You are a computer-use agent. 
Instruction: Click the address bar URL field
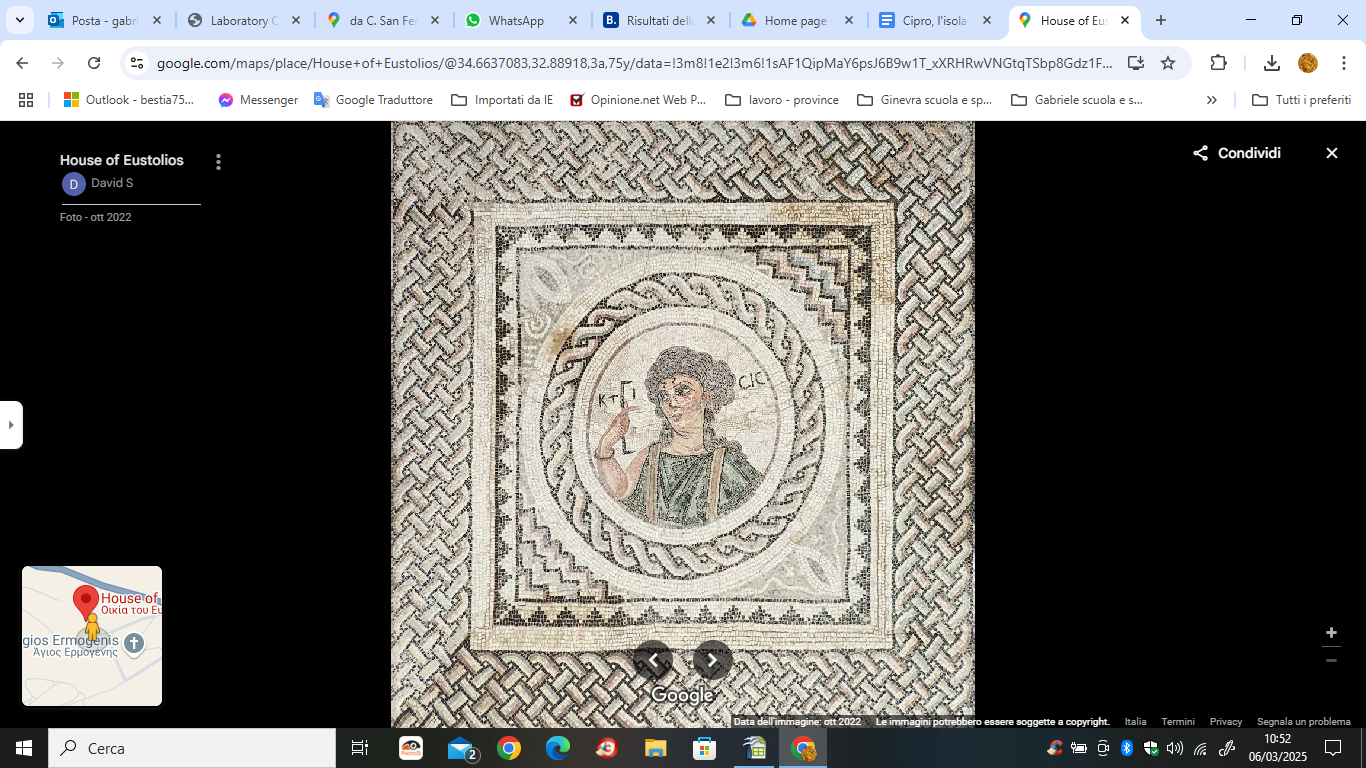634,63
